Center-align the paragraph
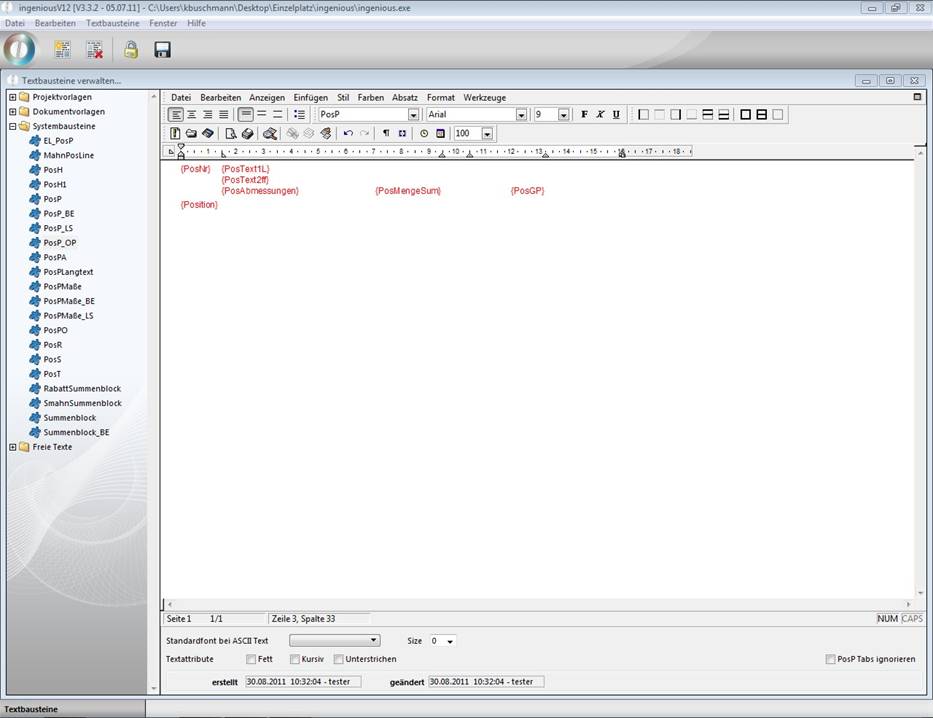Viewport: 933px width, 718px height. (x=191, y=115)
